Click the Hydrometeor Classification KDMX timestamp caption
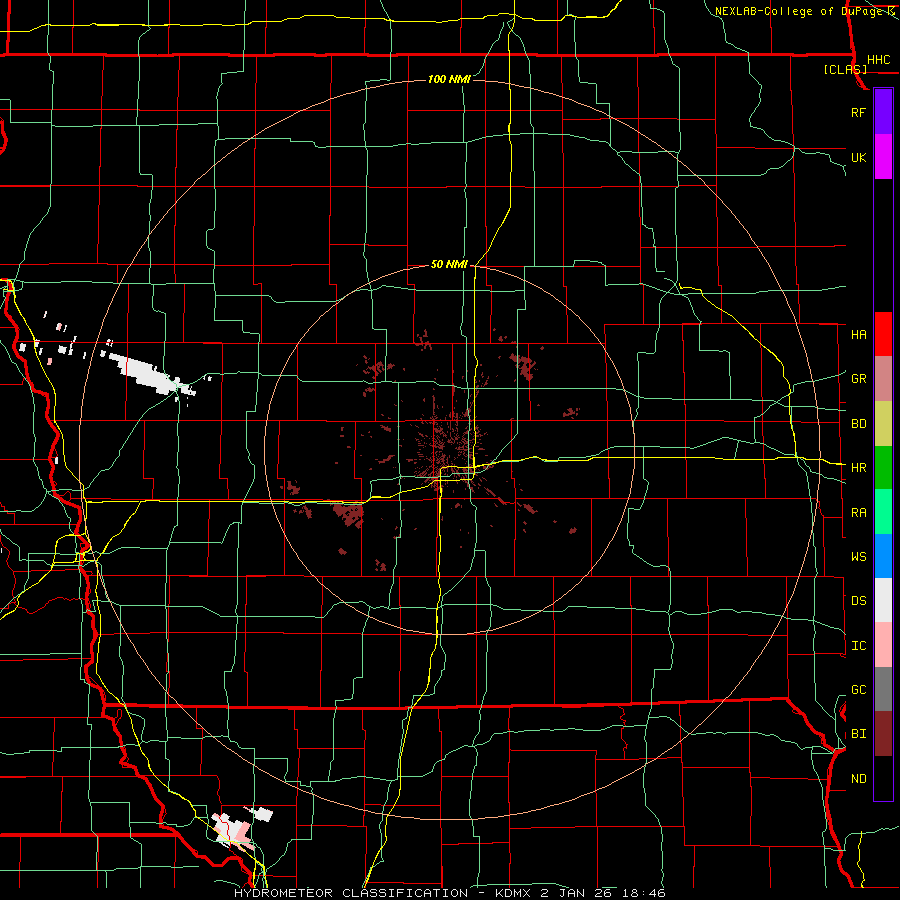Viewport: 900px width, 900px height. click(x=450, y=893)
